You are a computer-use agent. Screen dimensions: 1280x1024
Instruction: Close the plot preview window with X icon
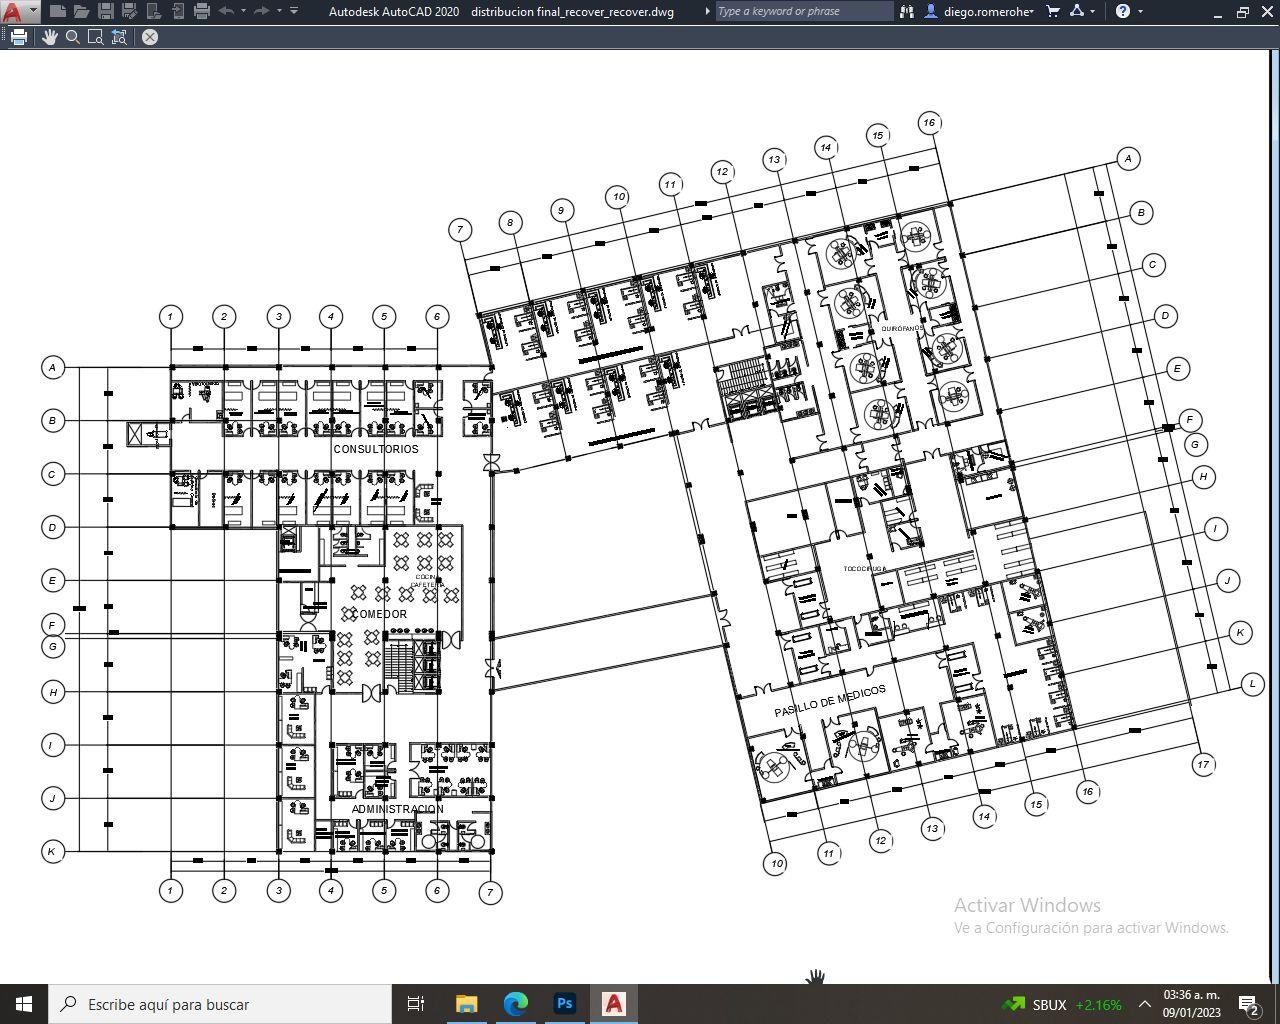pyautogui.click(x=149, y=37)
